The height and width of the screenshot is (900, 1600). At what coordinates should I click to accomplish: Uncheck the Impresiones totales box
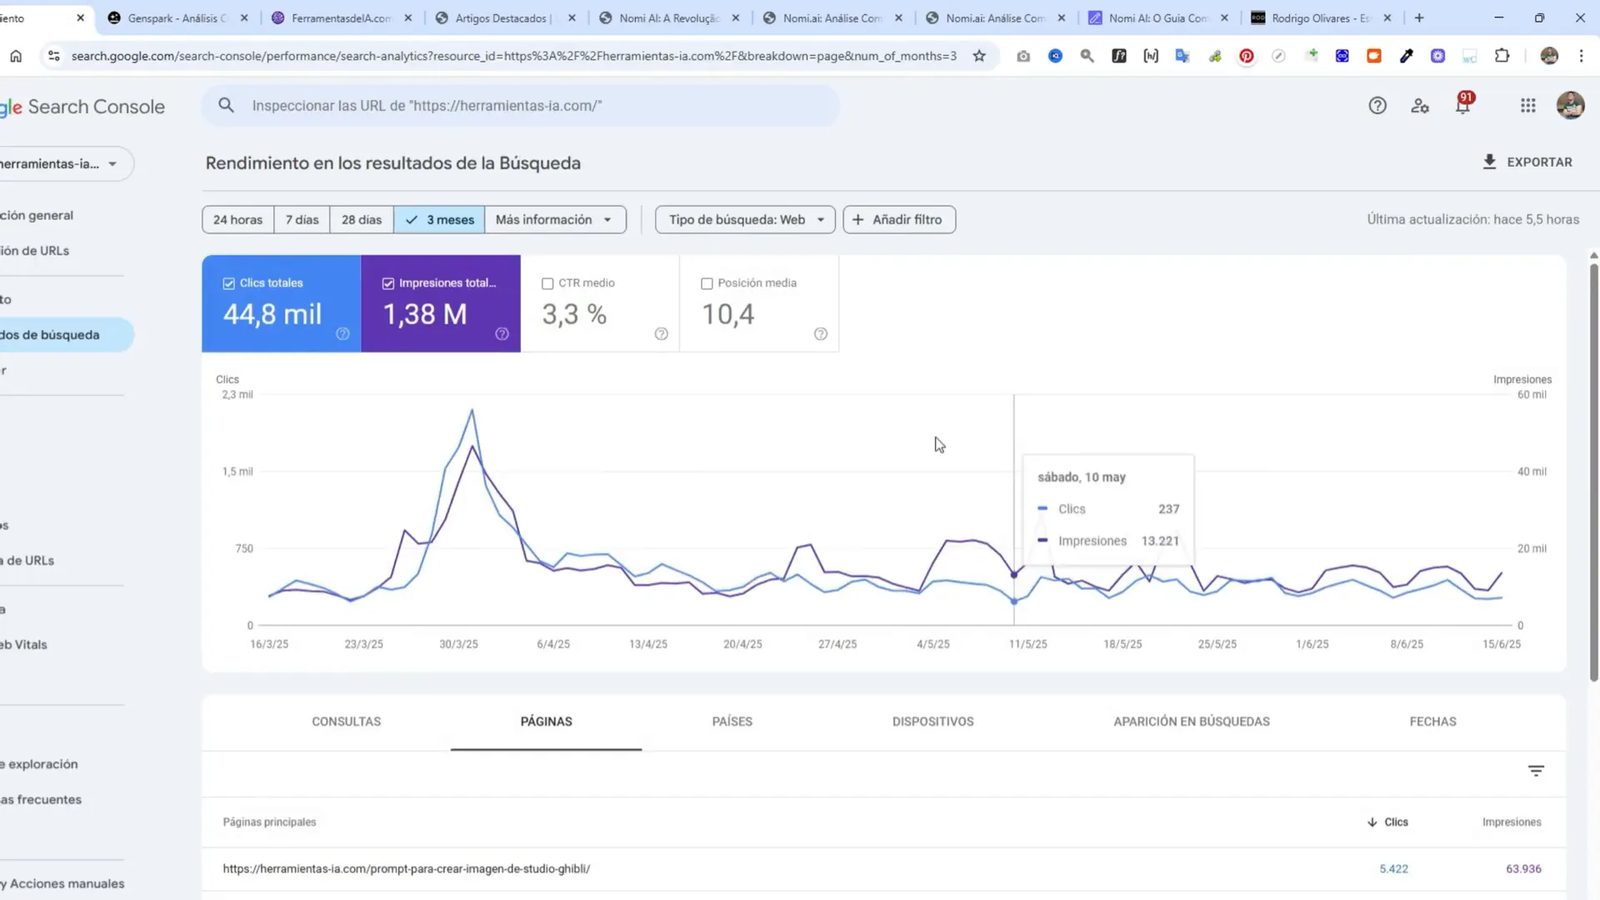tap(388, 283)
